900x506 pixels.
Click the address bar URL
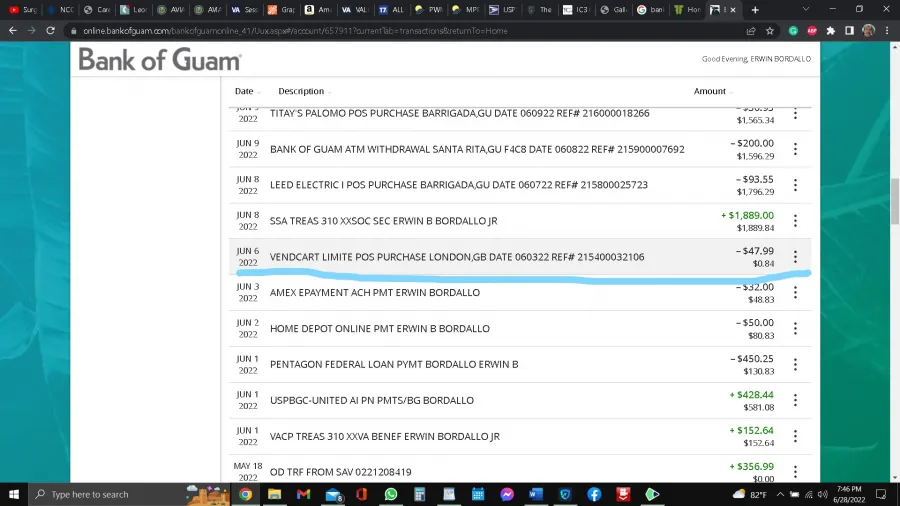295,31
